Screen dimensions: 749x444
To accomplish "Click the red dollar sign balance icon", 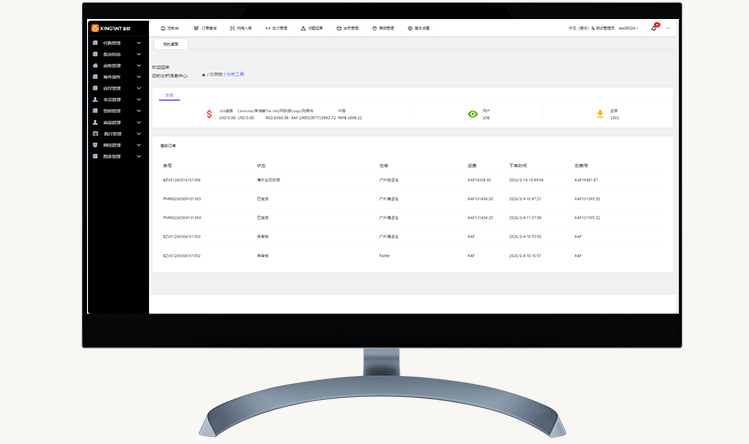I will (209, 114).
